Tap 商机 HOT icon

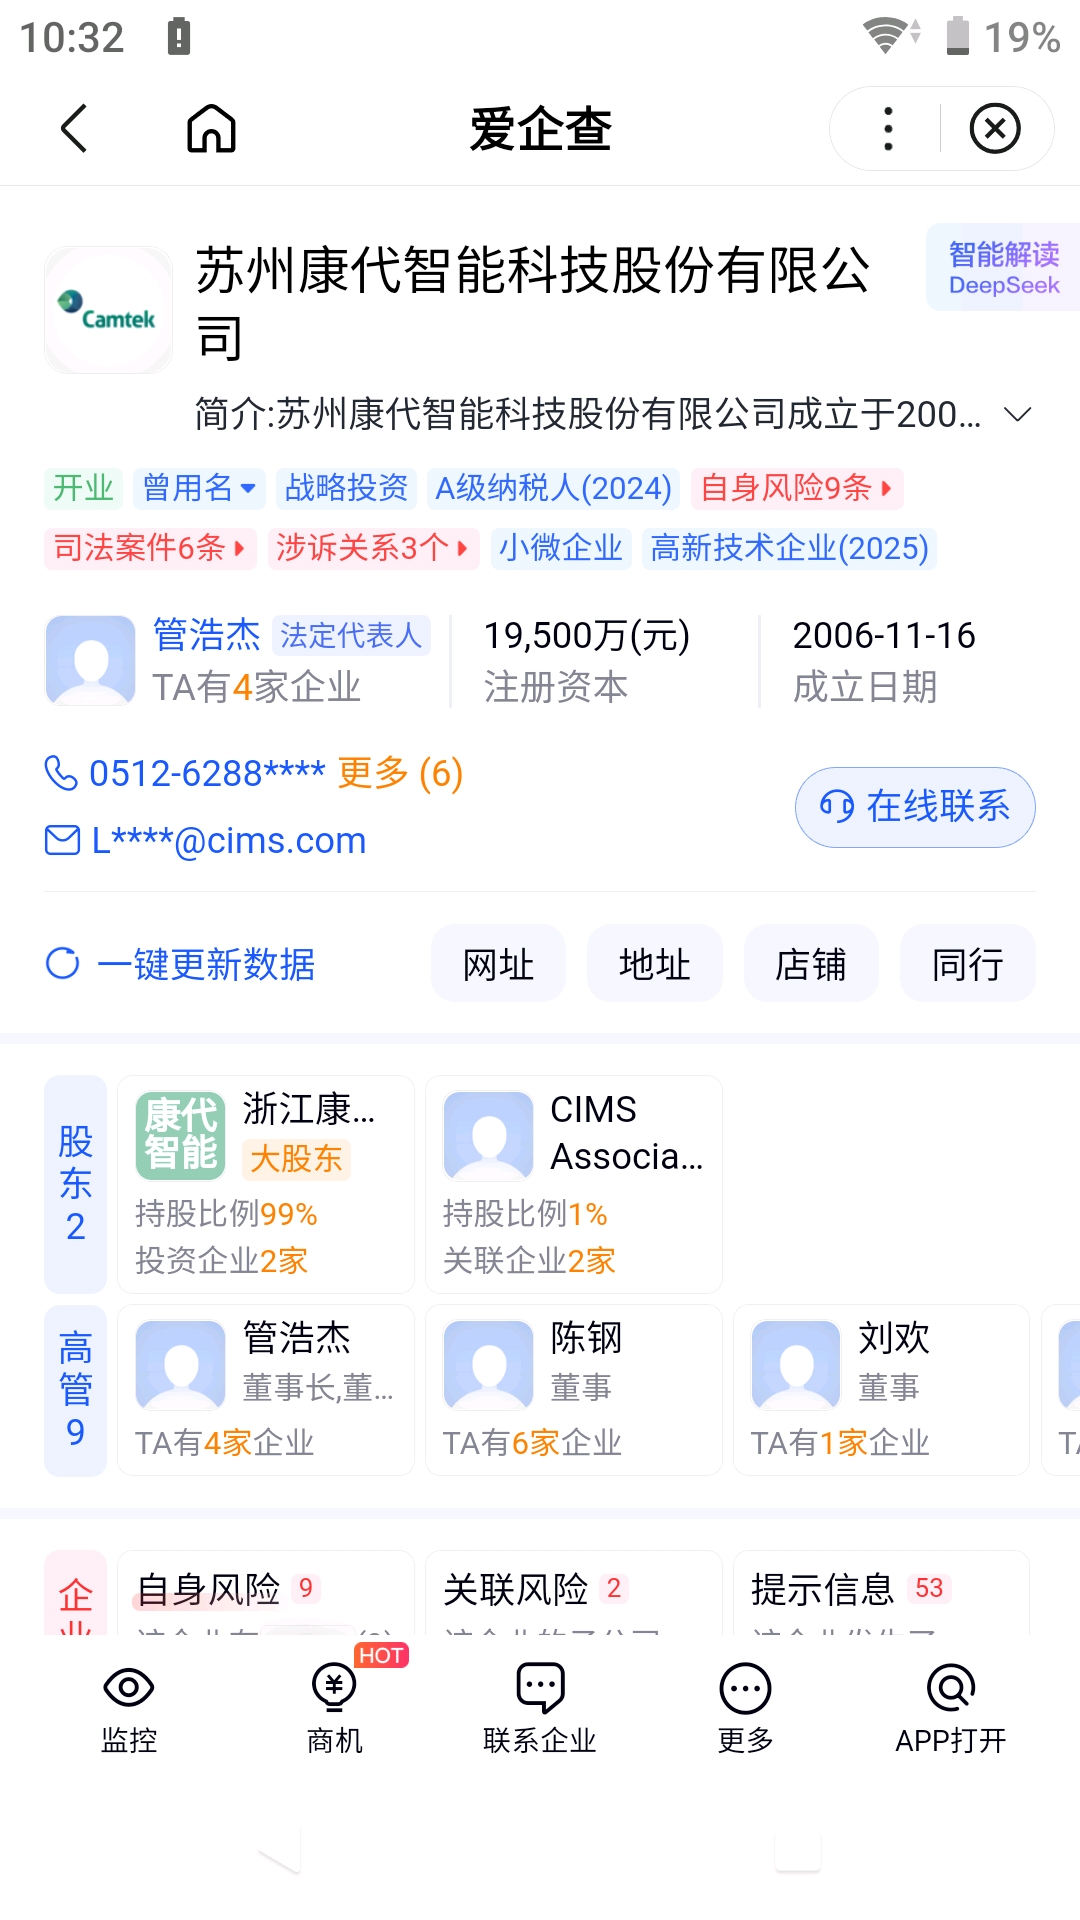click(x=335, y=1688)
